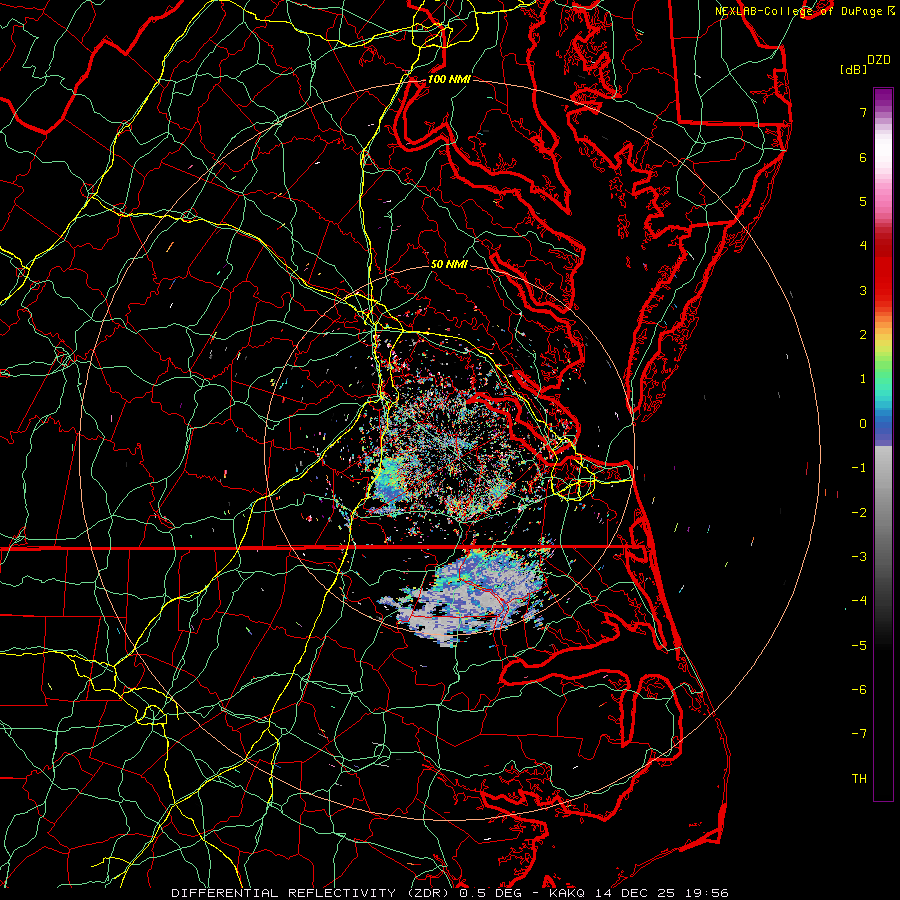Click the KAKQ station identifier in caption
The image size is (900, 900).
coord(568,893)
